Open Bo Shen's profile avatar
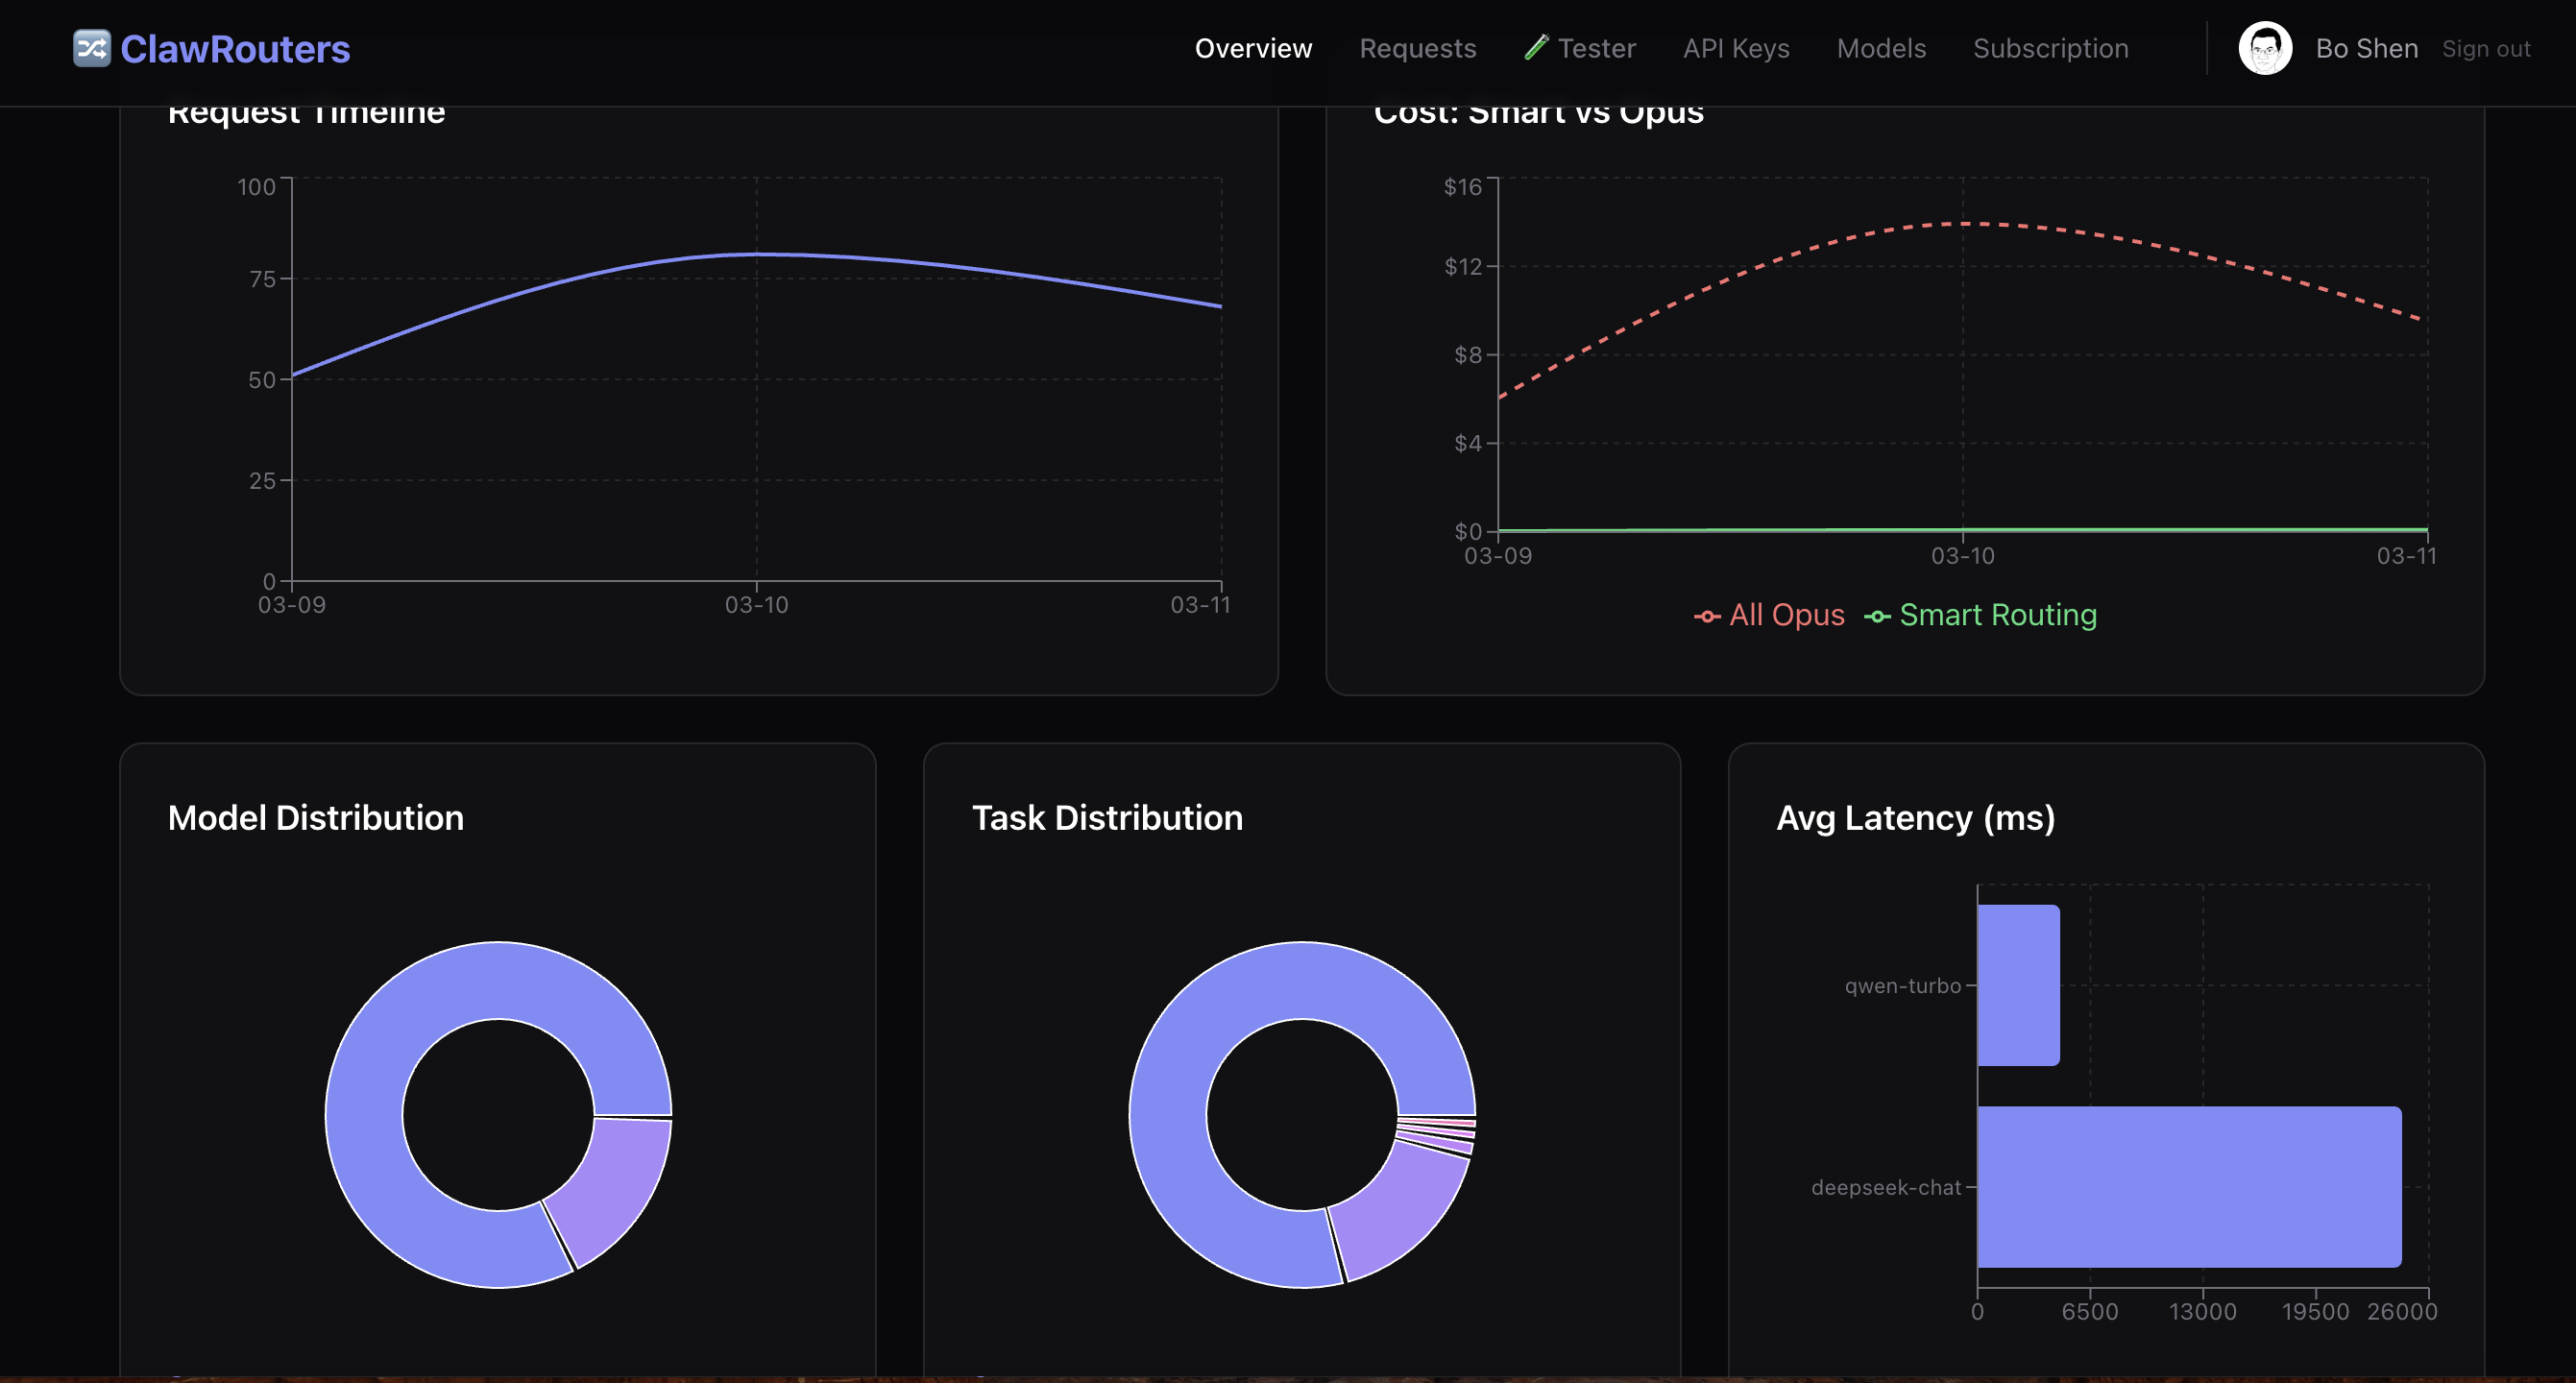The image size is (2576, 1383). click(x=2264, y=48)
